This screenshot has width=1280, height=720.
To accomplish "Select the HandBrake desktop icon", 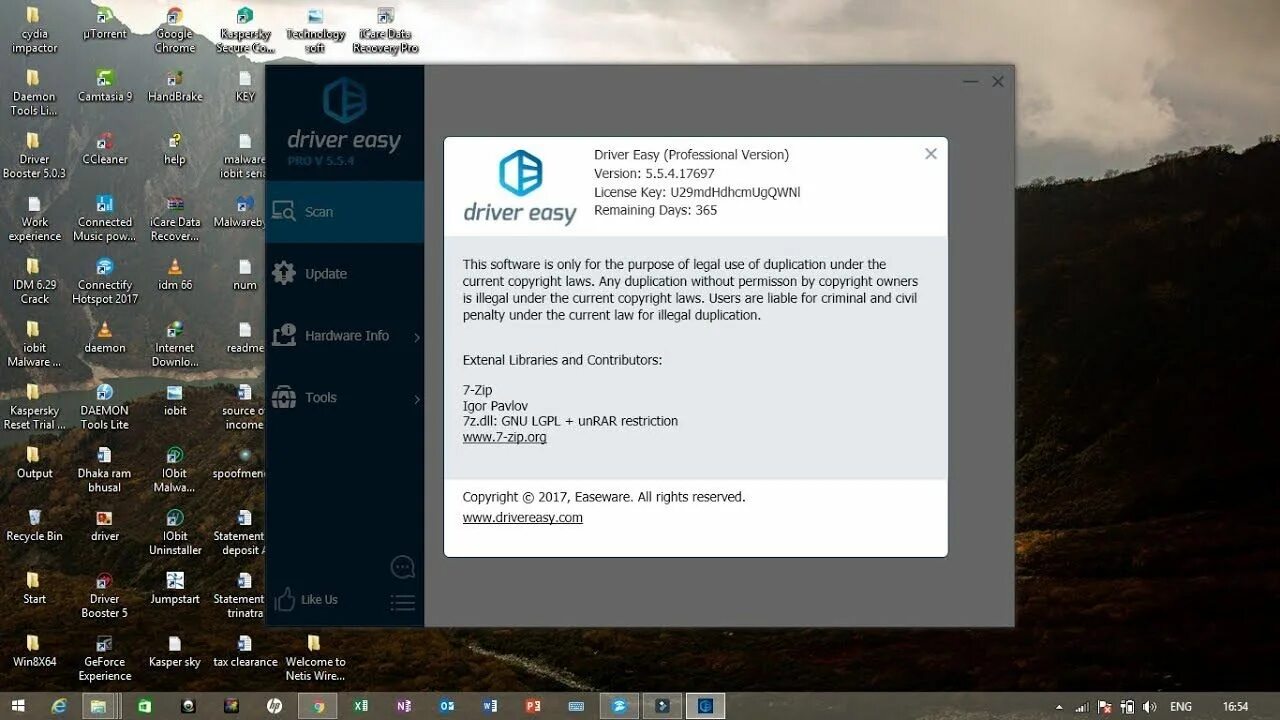I will point(175,86).
